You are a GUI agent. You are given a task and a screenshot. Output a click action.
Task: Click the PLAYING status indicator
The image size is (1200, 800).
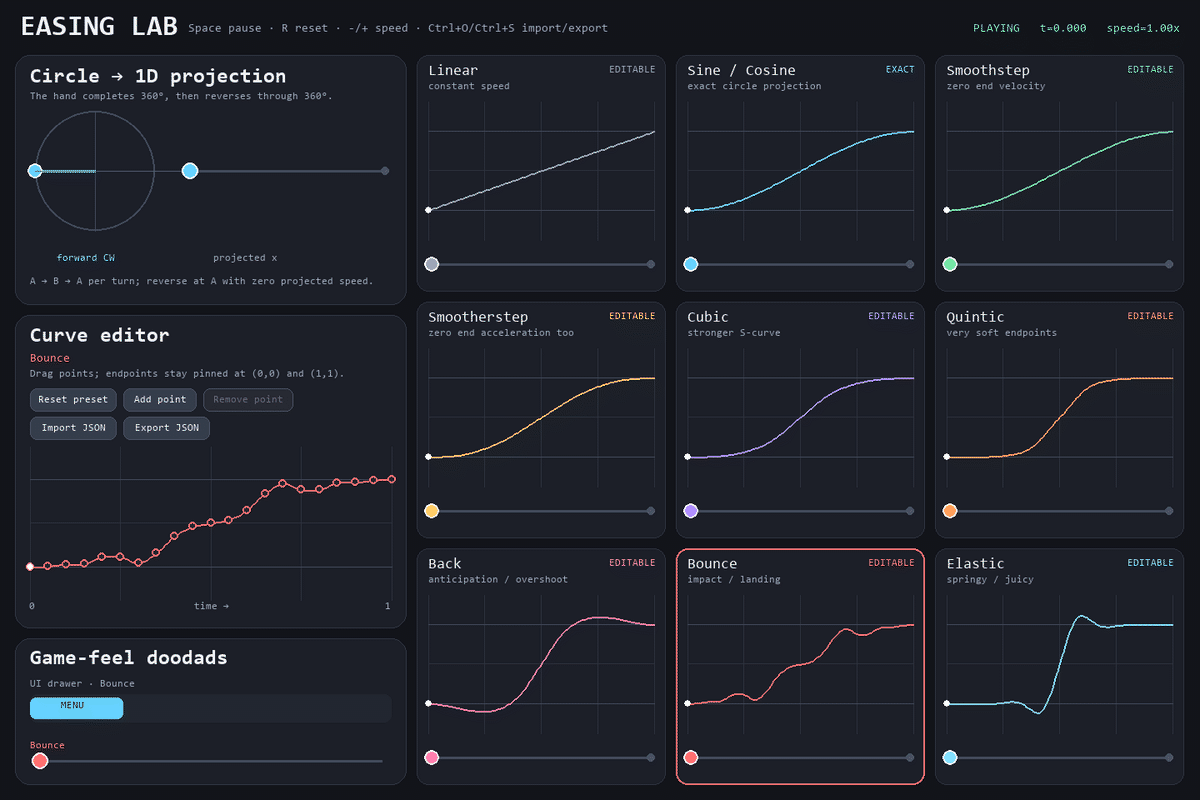[996, 28]
